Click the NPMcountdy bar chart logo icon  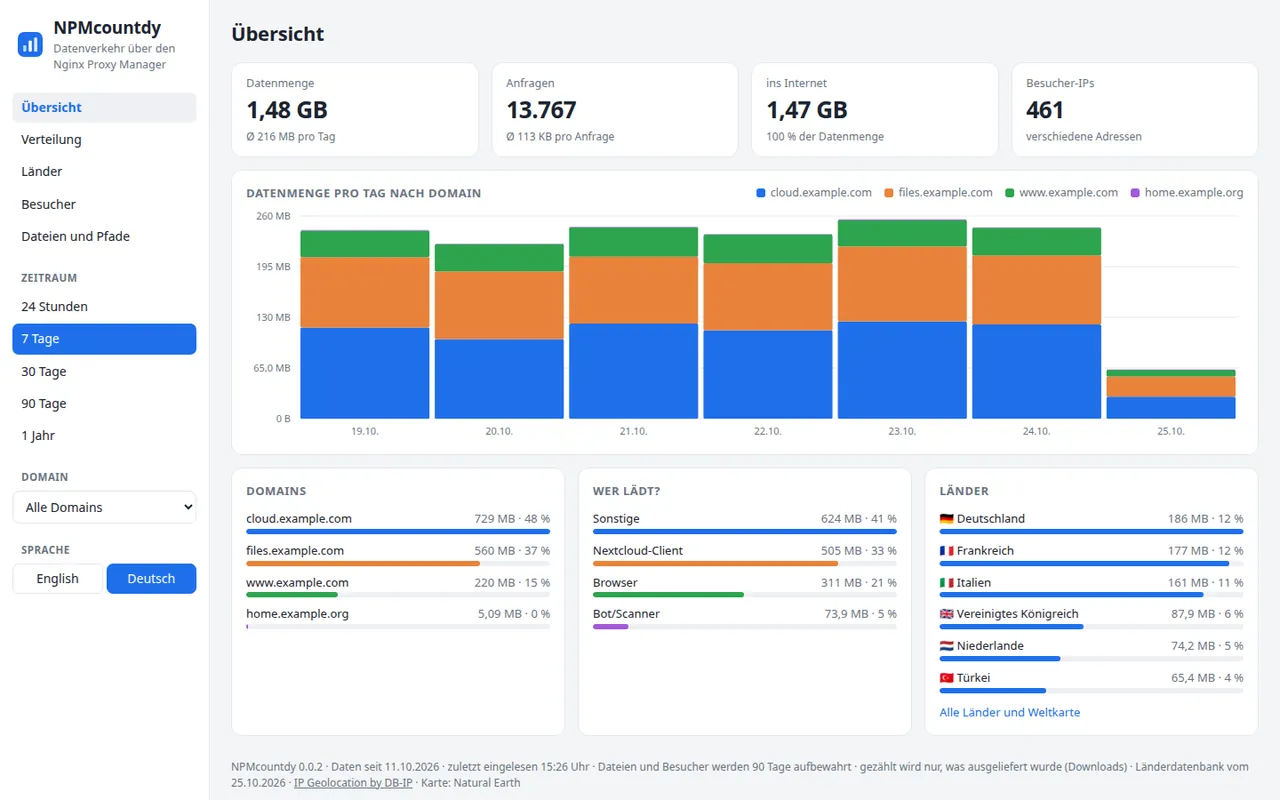click(x=30, y=44)
